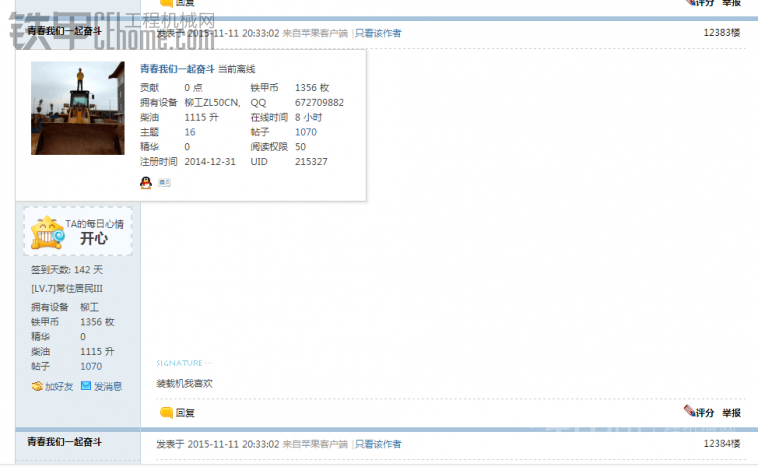Click author name heading of post 12384
The image size is (758, 467).
tap(64, 441)
